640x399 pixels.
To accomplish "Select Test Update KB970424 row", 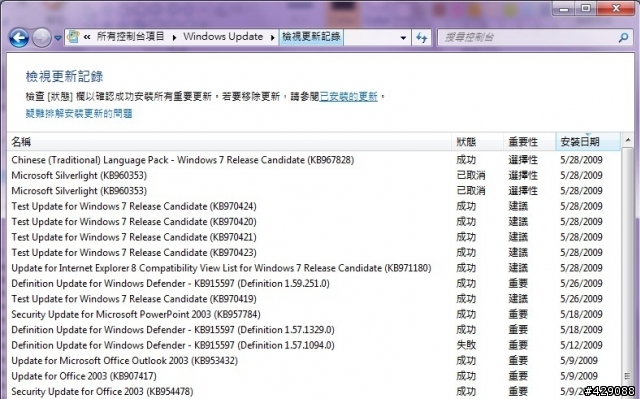I will [314, 206].
